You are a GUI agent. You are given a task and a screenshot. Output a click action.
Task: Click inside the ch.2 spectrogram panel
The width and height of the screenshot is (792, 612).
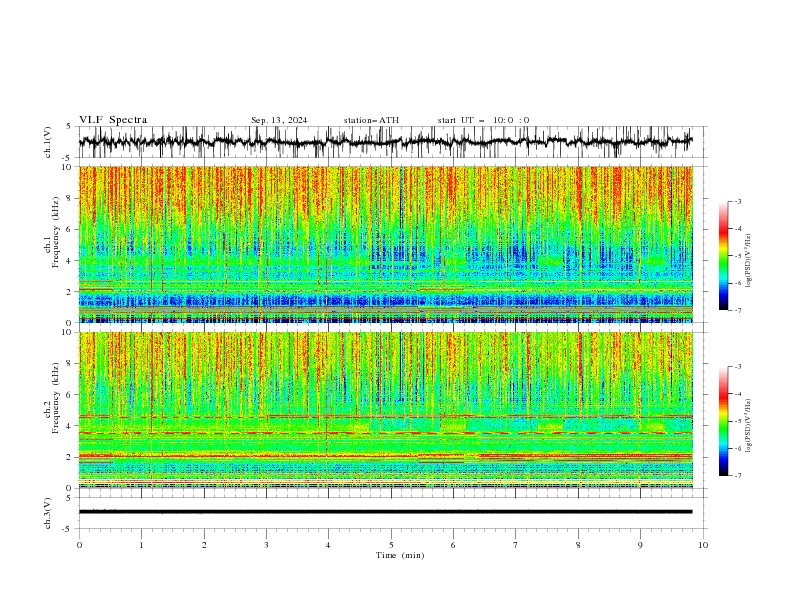386,410
